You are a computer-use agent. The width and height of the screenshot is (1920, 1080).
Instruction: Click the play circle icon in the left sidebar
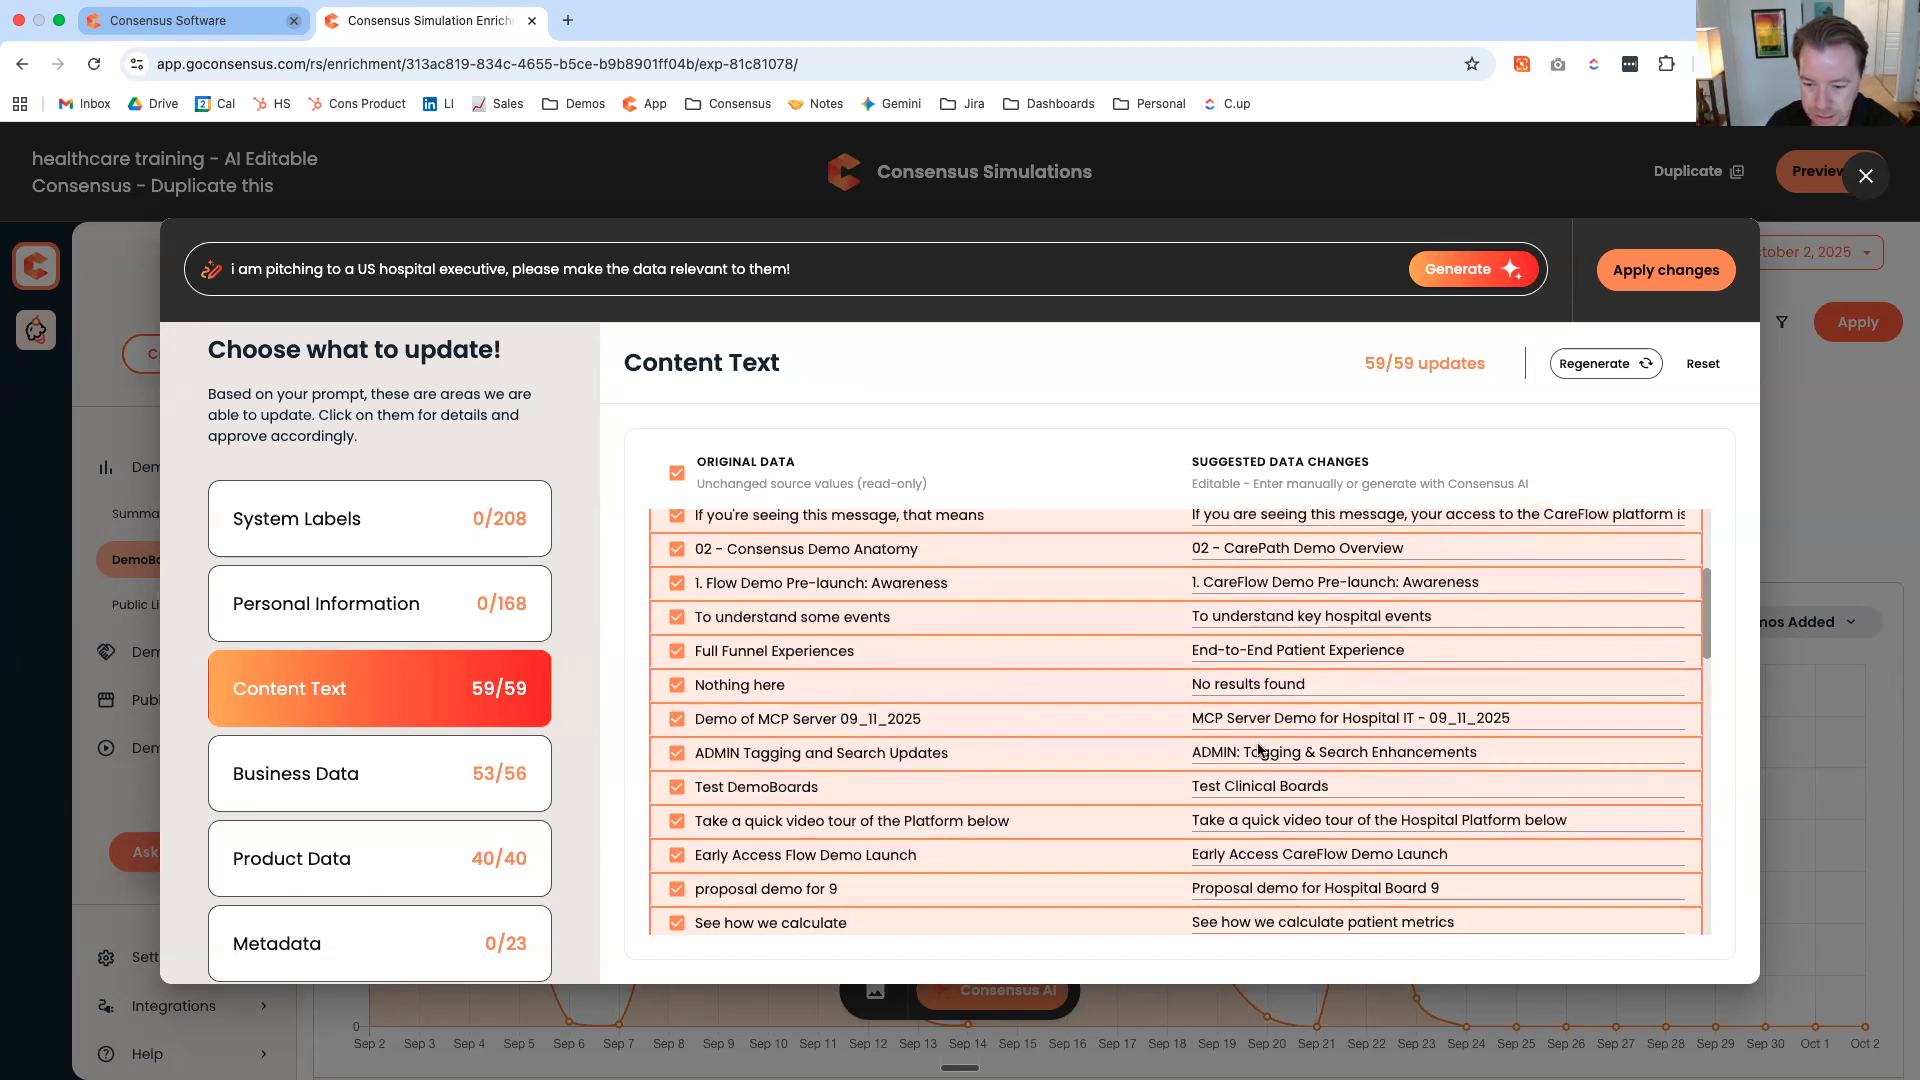pyautogui.click(x=106, y=747)
